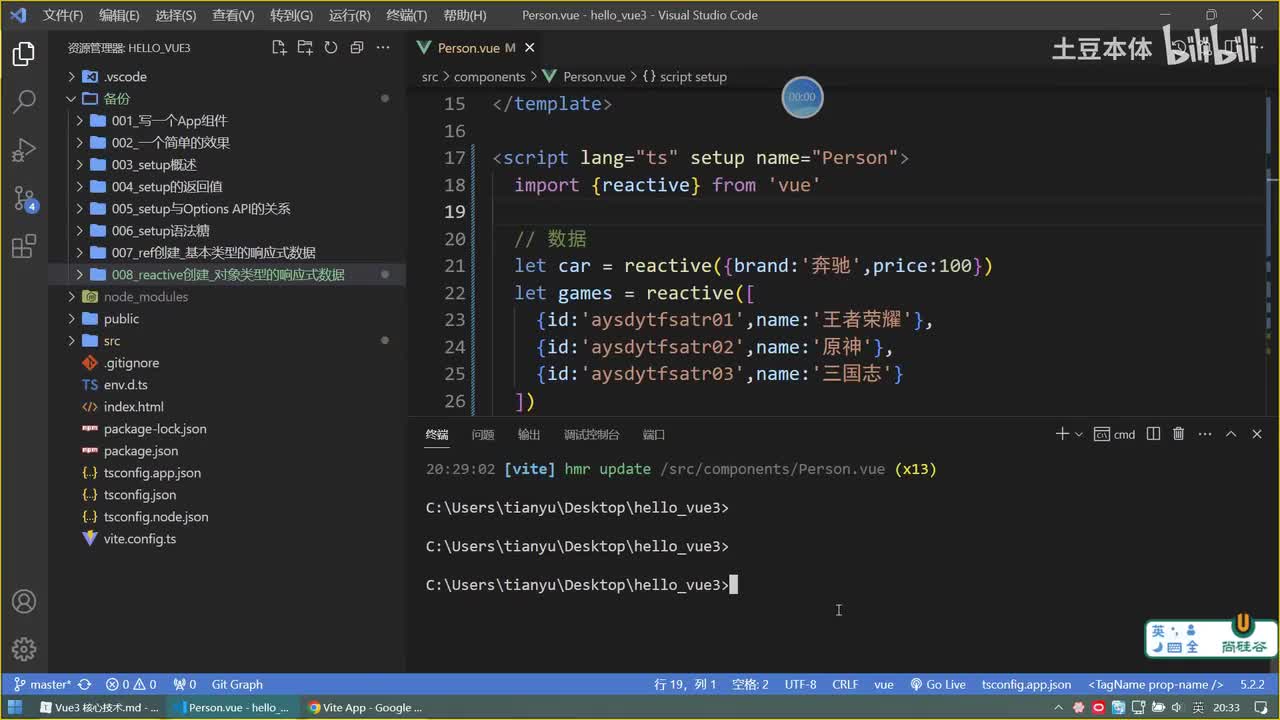Open the Search view in activity bar

click(x=24, y=101)
